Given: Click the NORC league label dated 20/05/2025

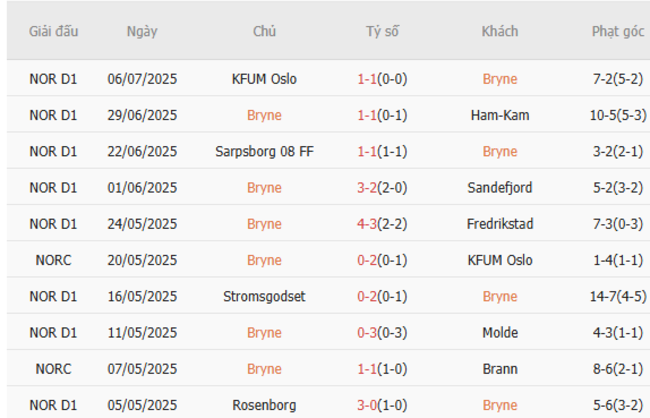Looking at the screenshot, I should (x=53, y=260).
